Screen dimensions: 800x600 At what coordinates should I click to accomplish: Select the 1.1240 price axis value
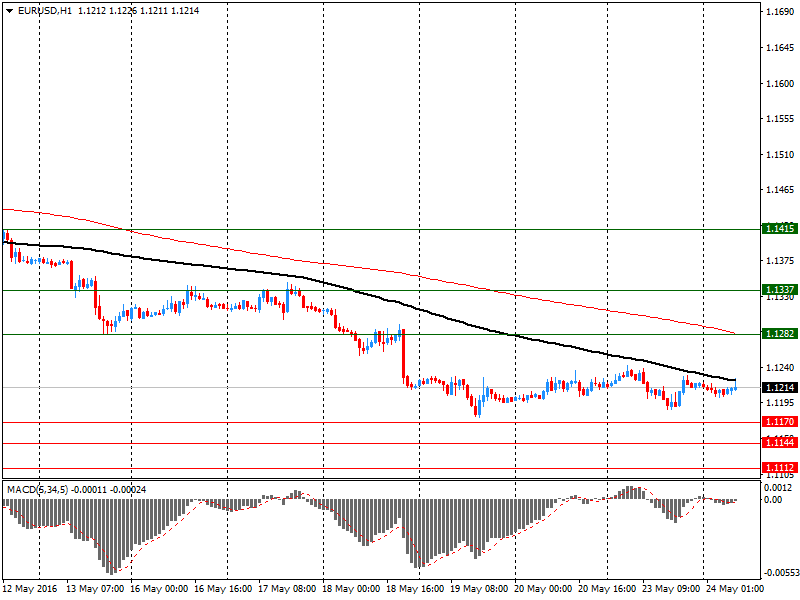point(780,367)
